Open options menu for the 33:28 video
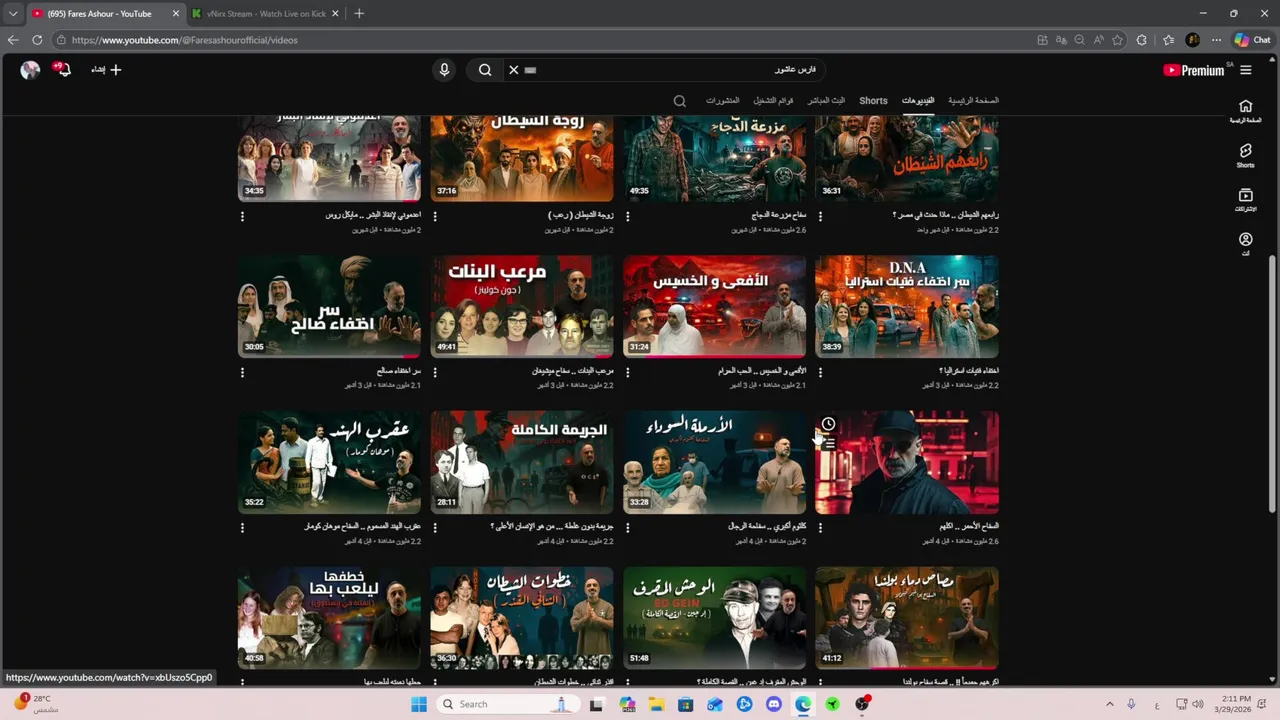Screen dimensions: 1280x720 (x=628, y=527)
